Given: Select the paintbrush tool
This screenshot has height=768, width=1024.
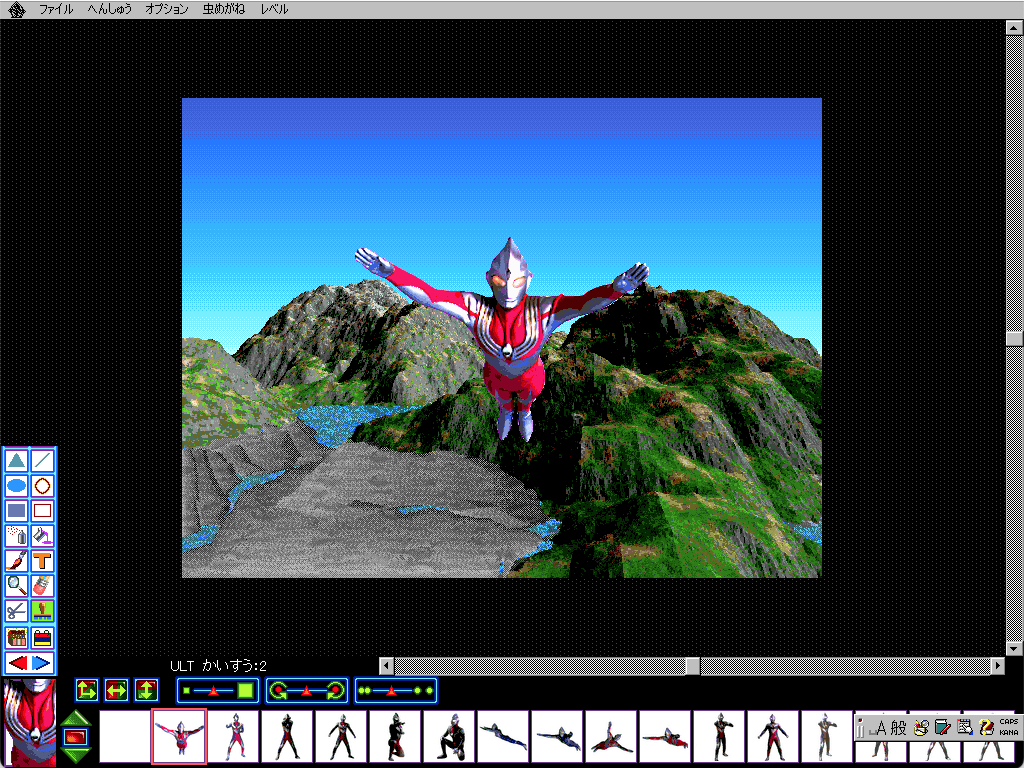Looking at the screenshot, I should click(x=17, y=561).
